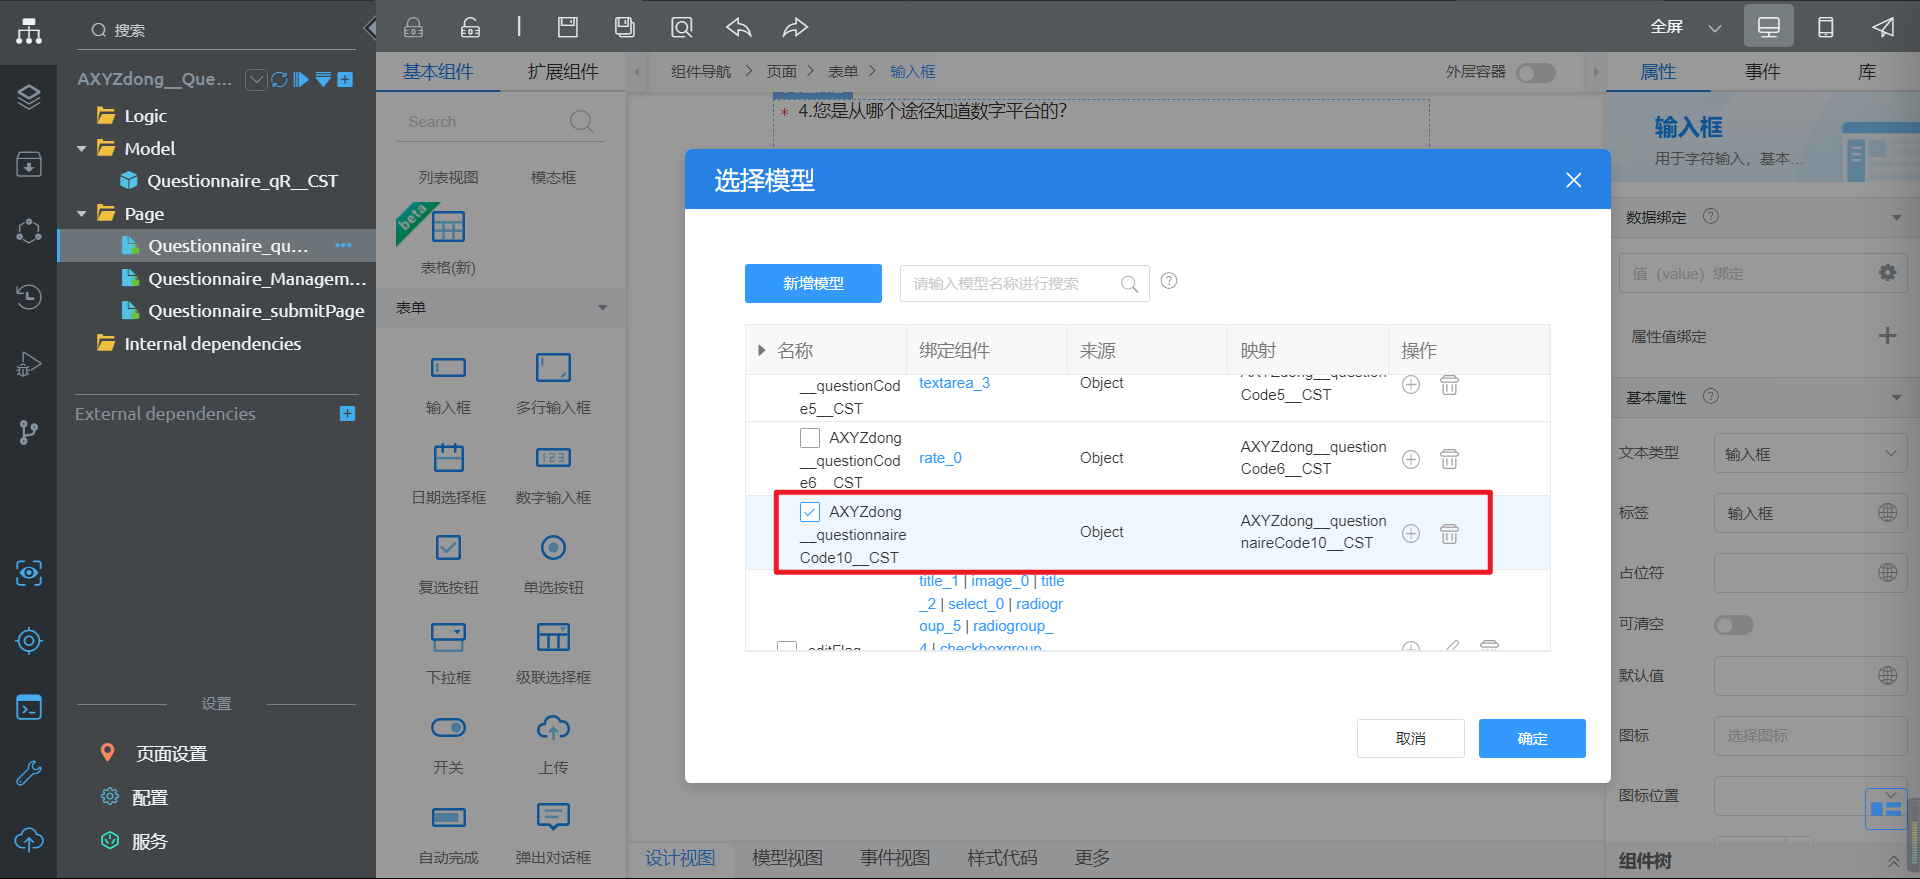Click the preview search toolbar icon

682,27
